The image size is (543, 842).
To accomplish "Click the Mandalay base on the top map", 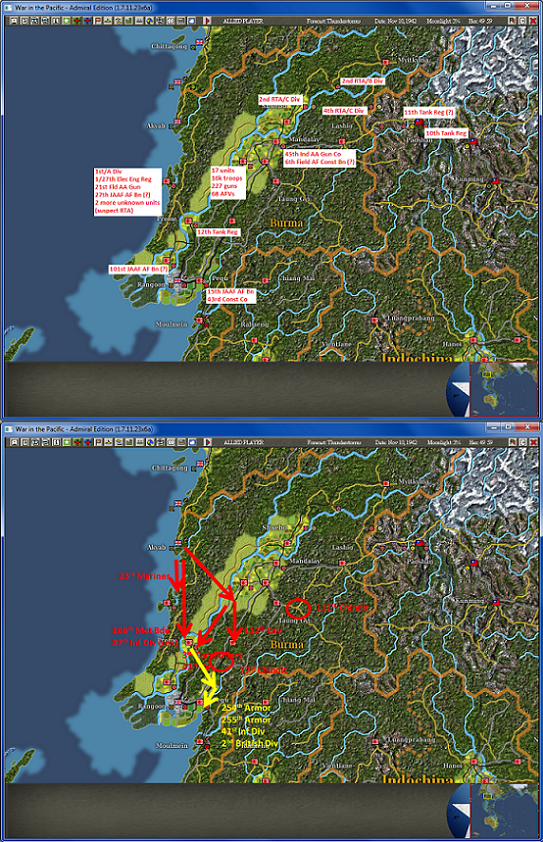I will click(276, 142).
